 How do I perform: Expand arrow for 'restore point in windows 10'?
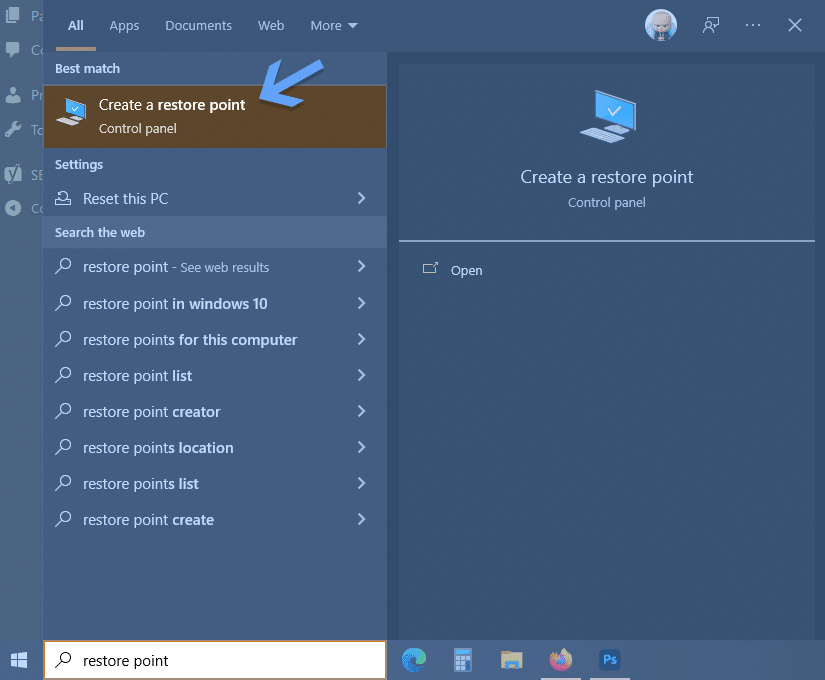point(361,303)
